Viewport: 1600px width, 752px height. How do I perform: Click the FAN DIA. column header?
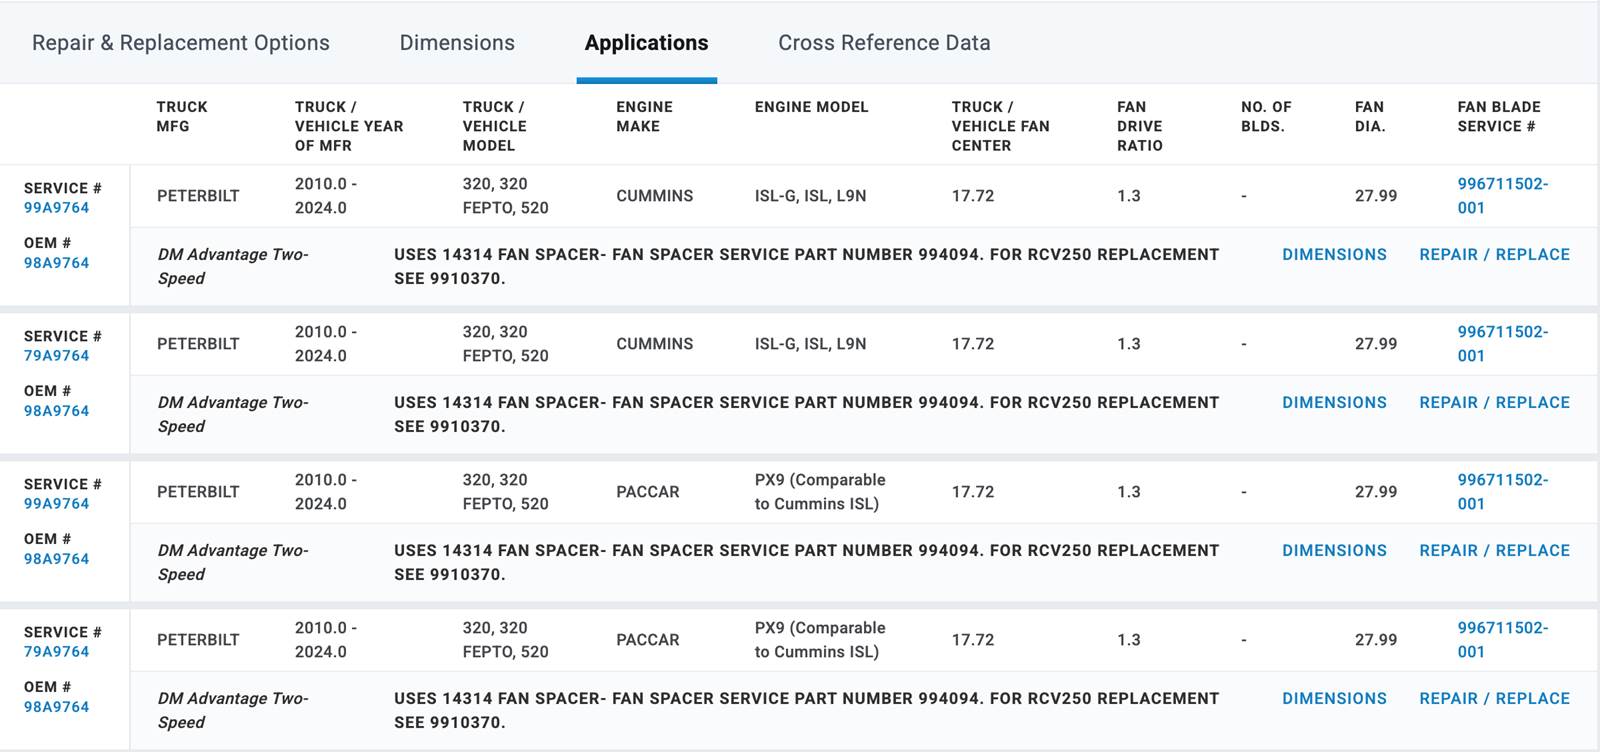1370,116
